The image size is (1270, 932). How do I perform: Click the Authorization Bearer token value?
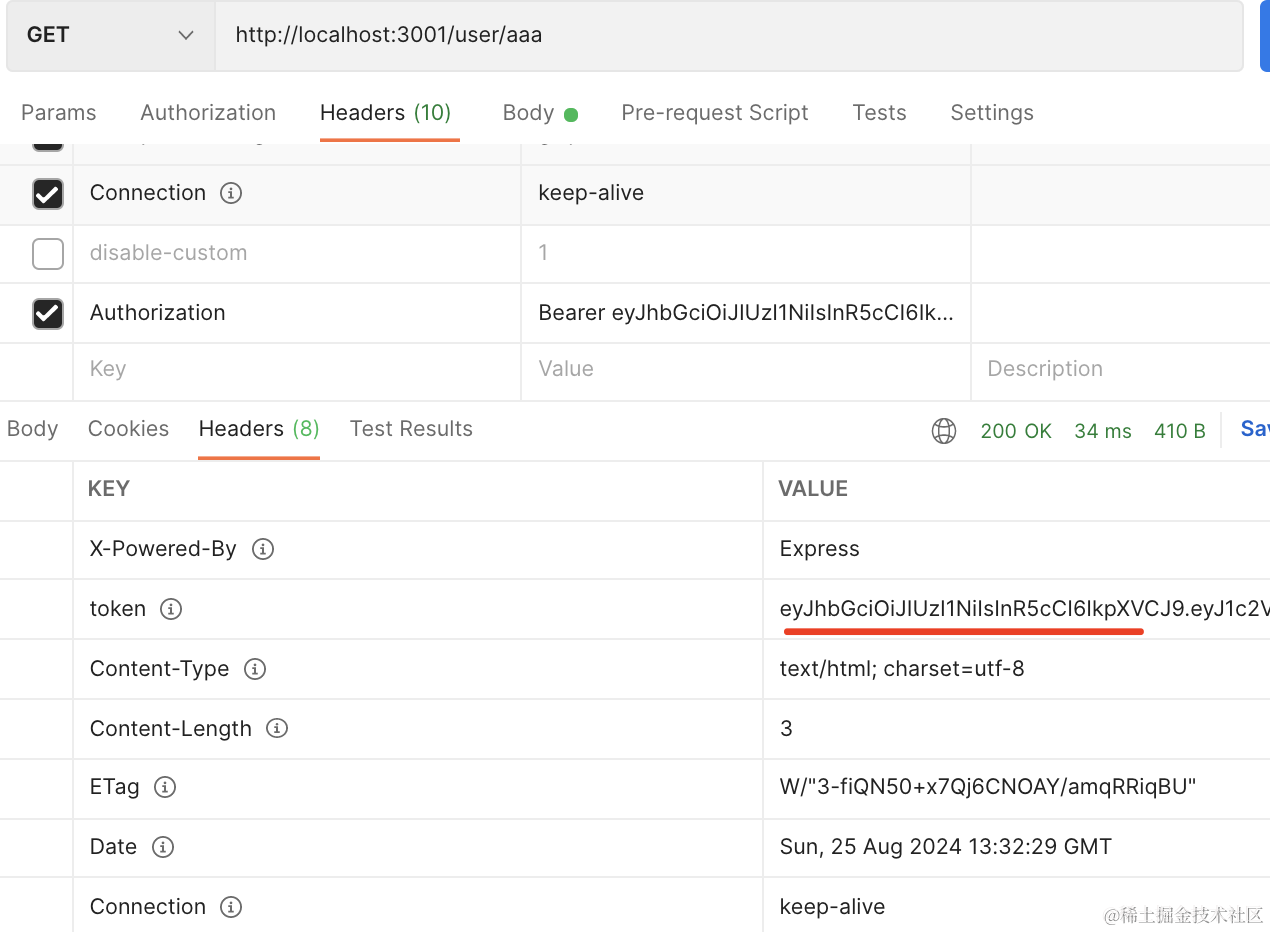click(x=745, y=313)
